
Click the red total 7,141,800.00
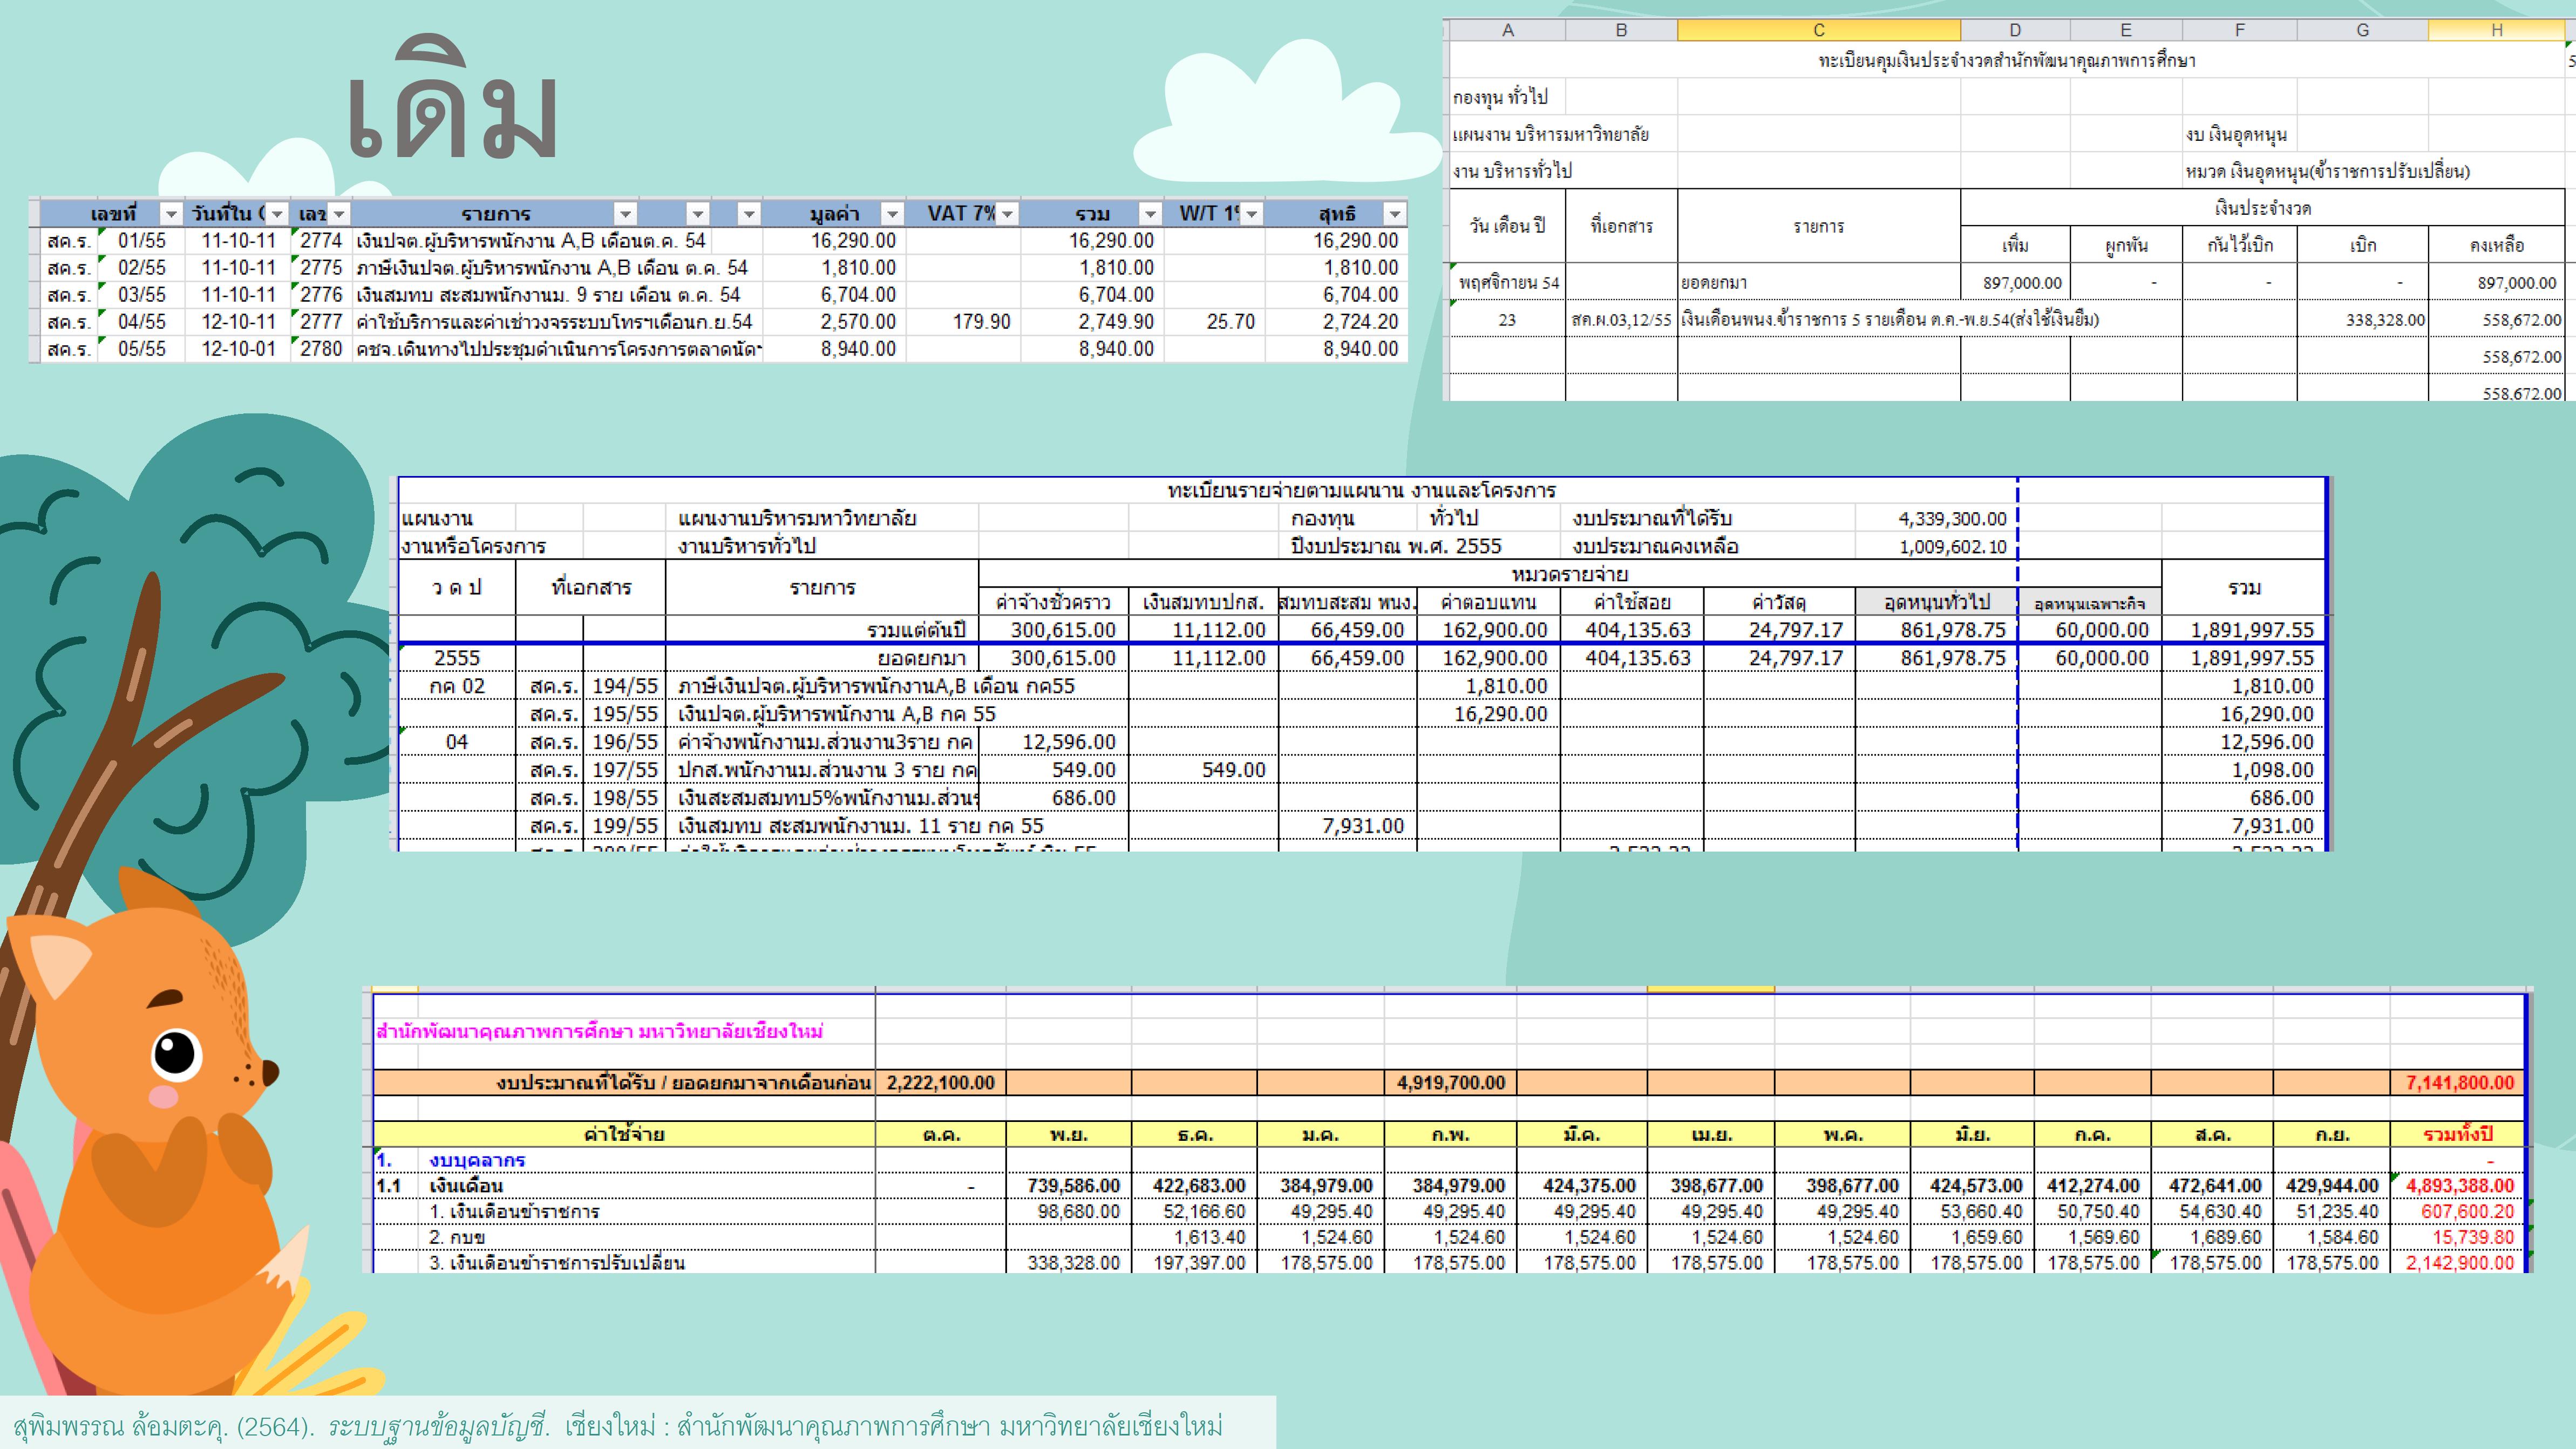click(x=2459, y=1083)
